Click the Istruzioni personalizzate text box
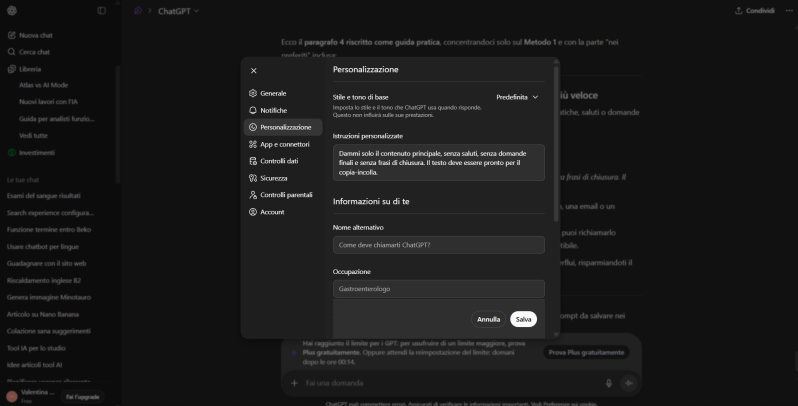 click(438, 162)
